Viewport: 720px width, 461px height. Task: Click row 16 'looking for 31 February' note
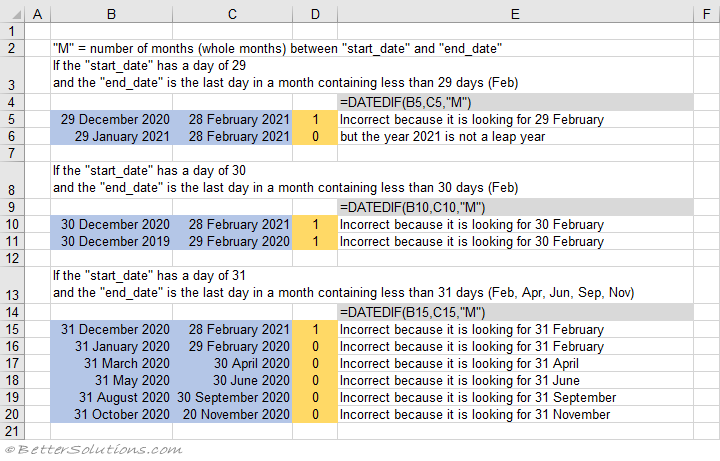click(472, 346)
